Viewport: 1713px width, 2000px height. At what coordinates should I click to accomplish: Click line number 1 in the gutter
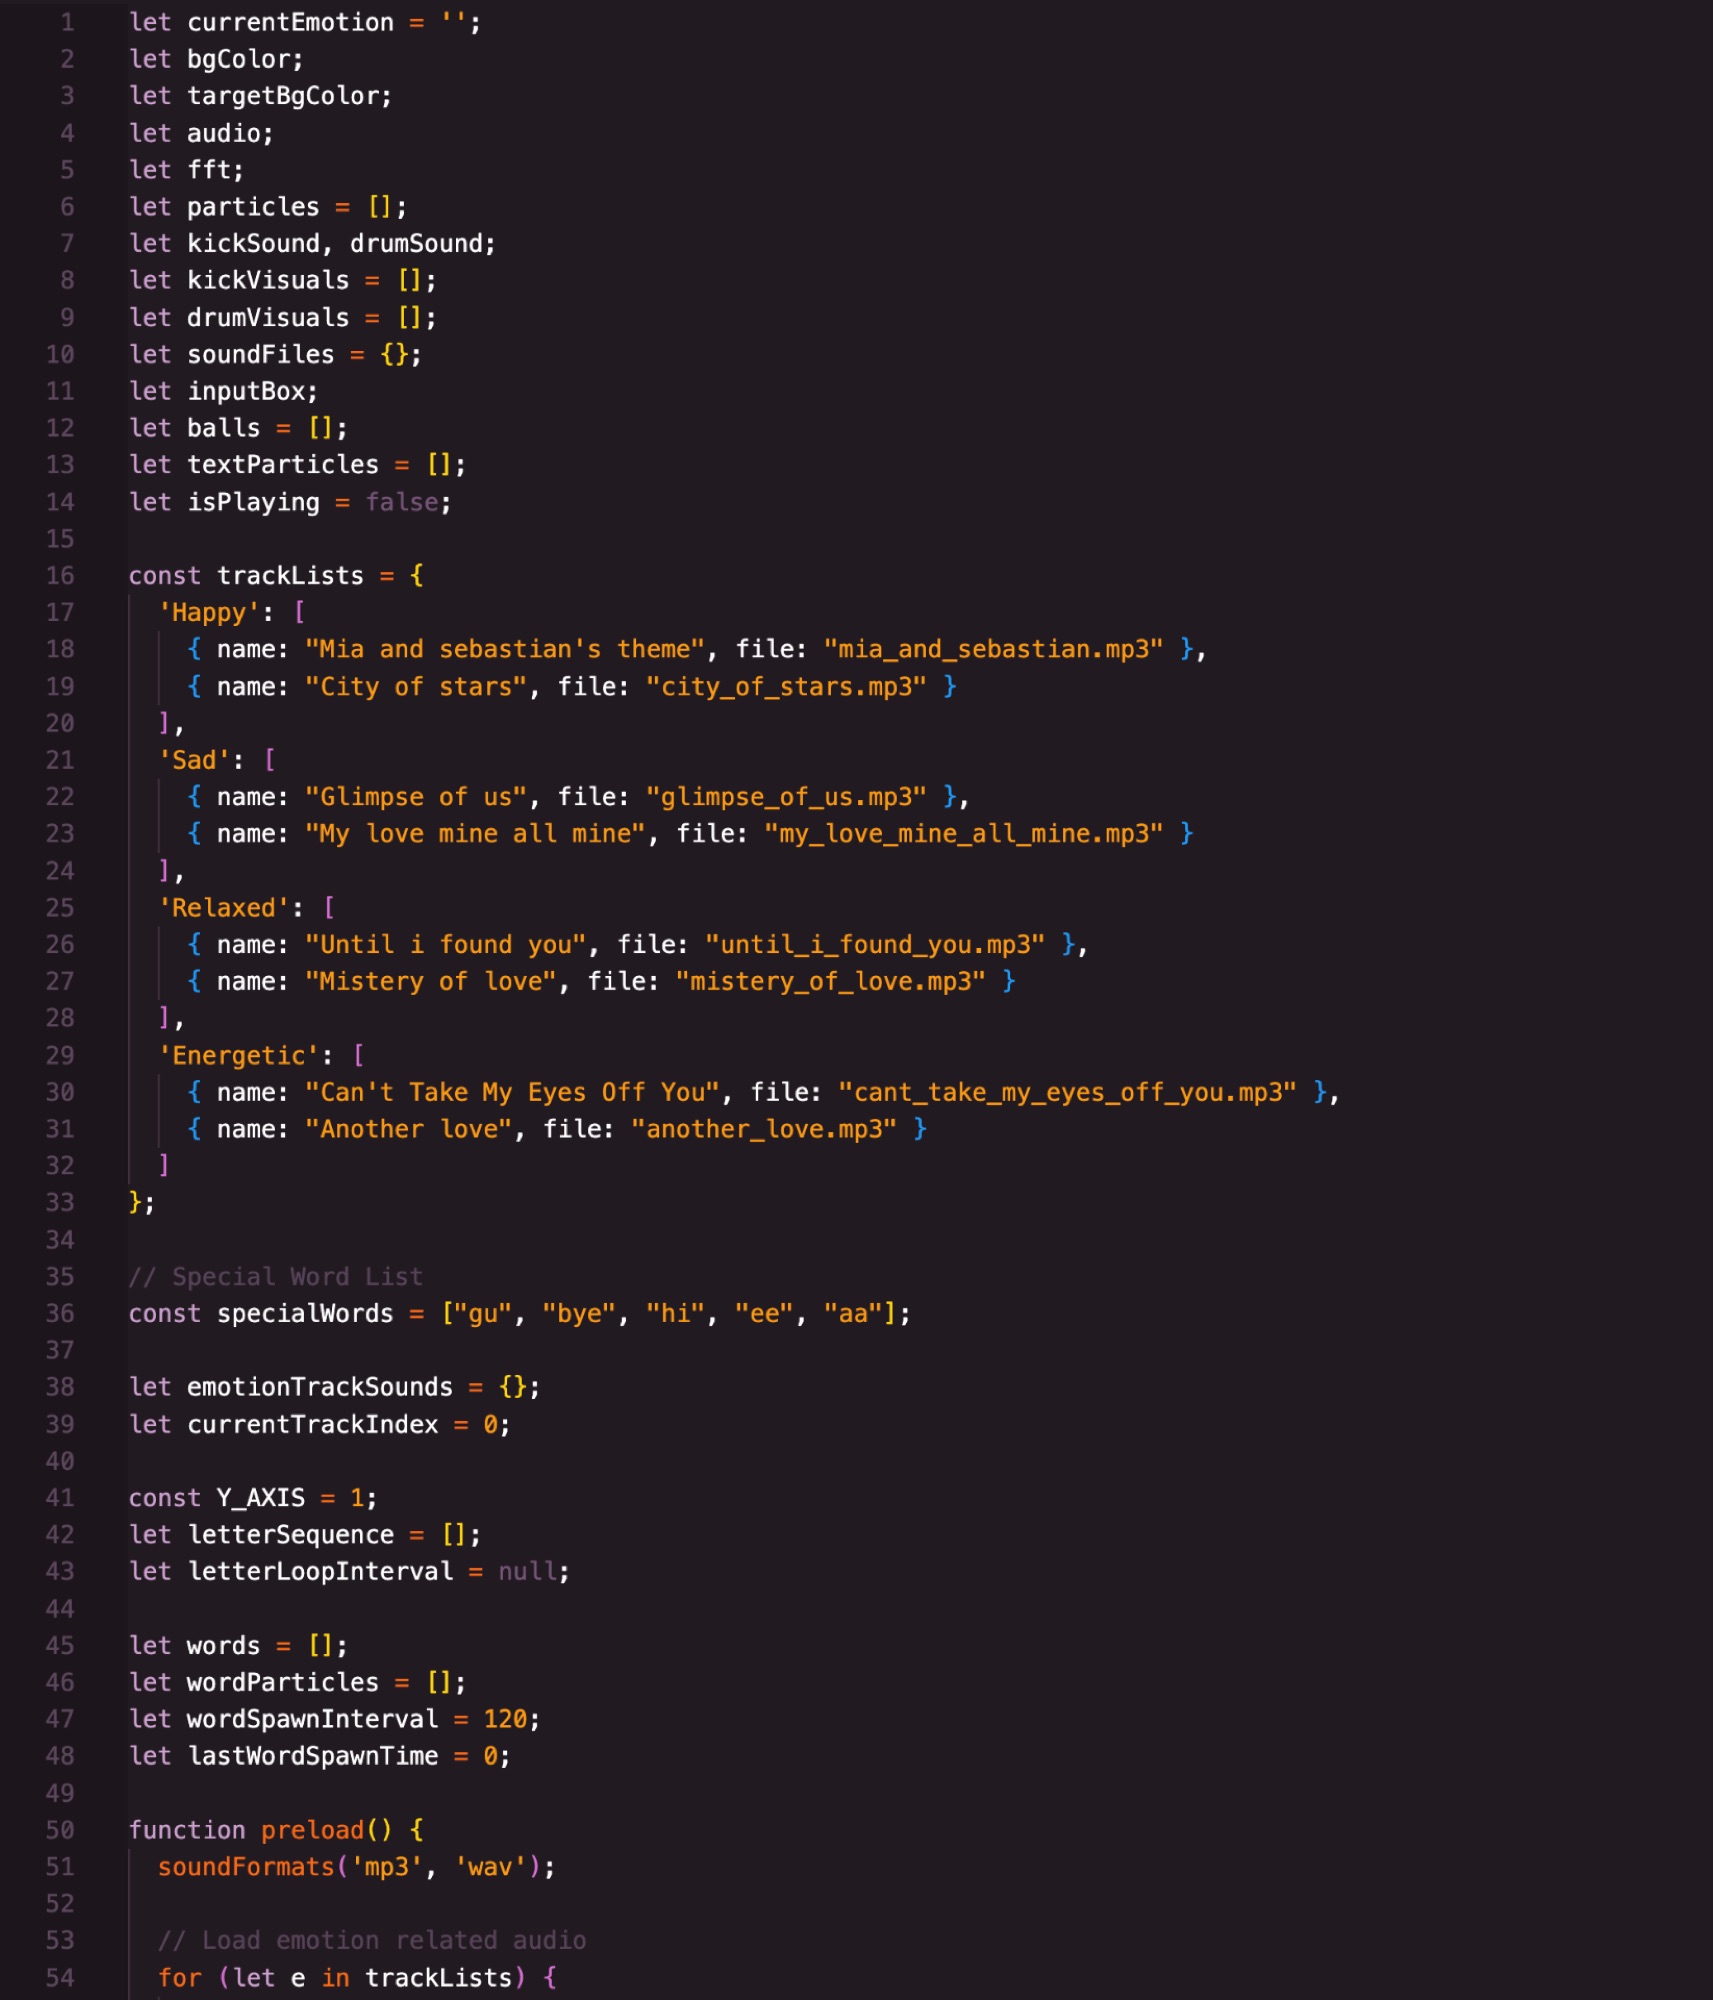pos(67,22)
